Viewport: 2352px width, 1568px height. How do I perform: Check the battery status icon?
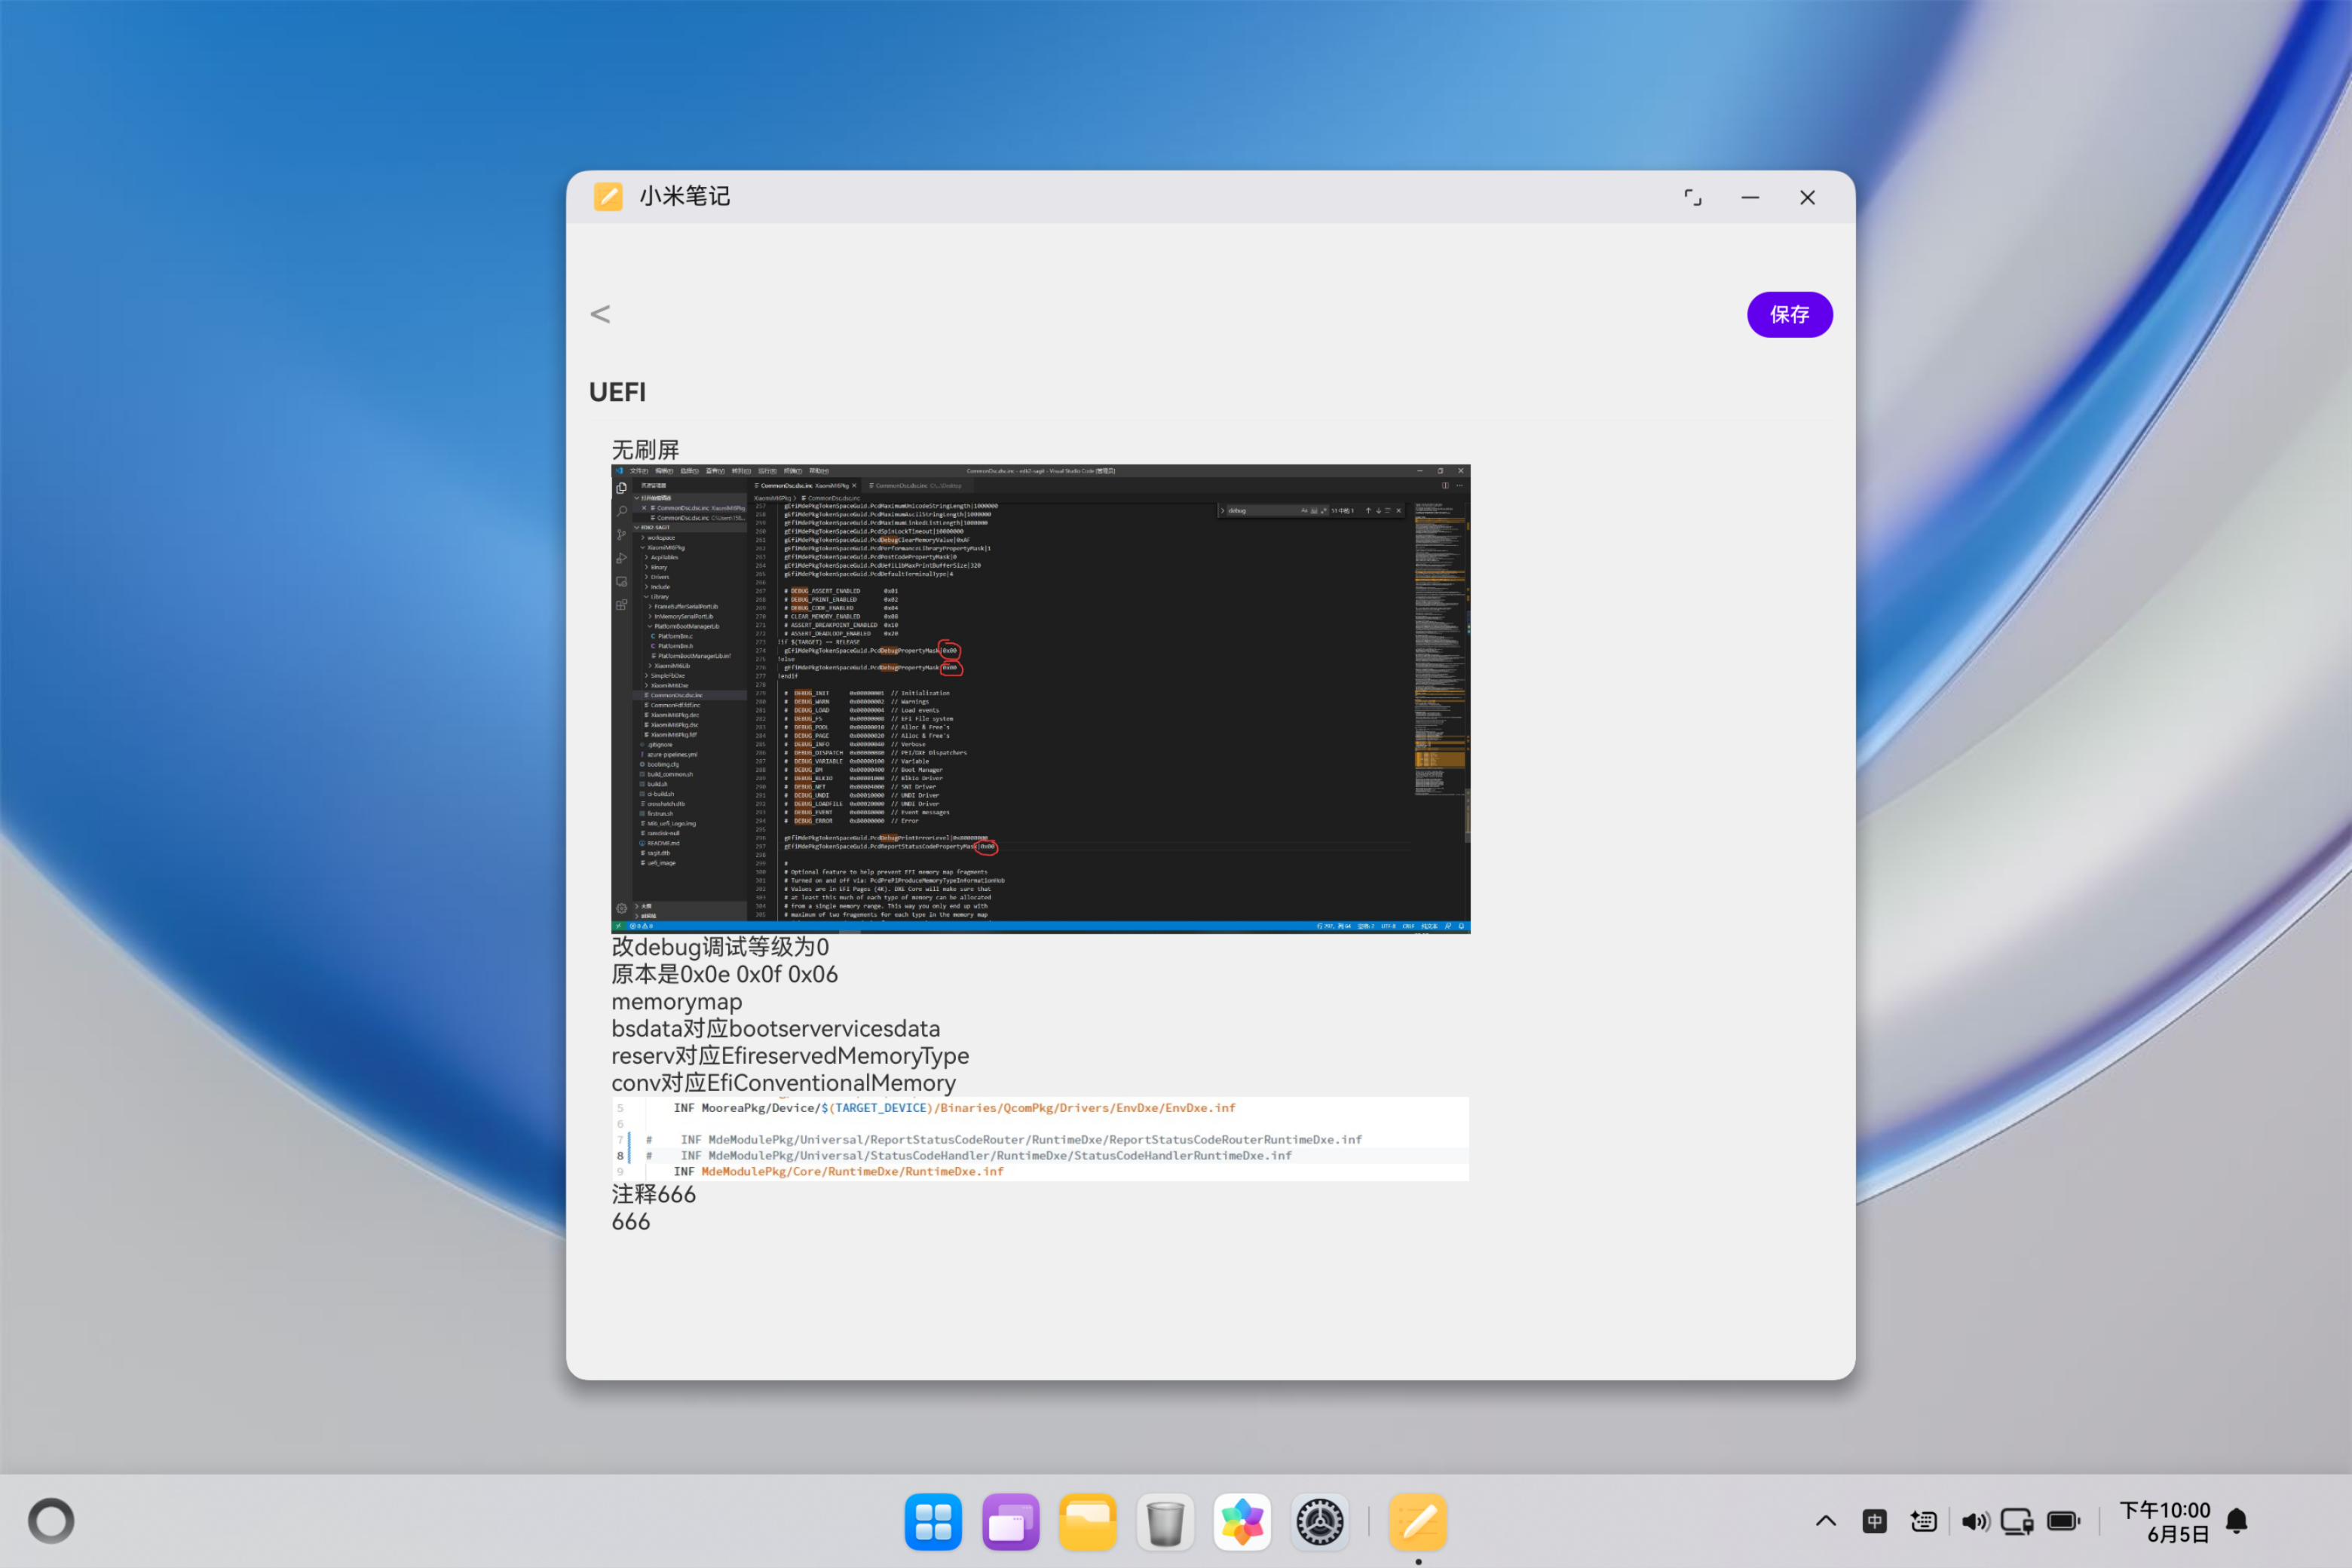click(2063, 1521)
